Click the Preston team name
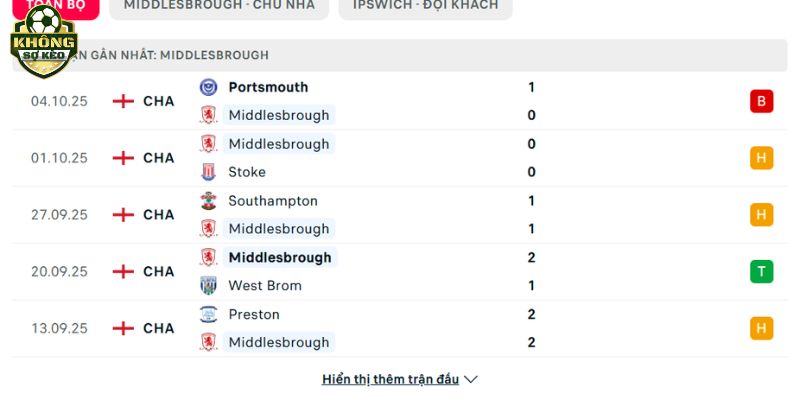The width and height of the screenshot is (800, 400). (x=254, y=314)
